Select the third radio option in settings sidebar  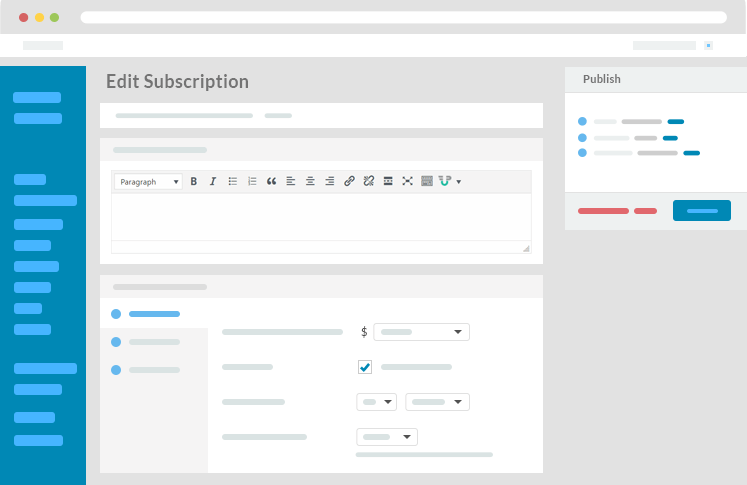click(116, 370)
